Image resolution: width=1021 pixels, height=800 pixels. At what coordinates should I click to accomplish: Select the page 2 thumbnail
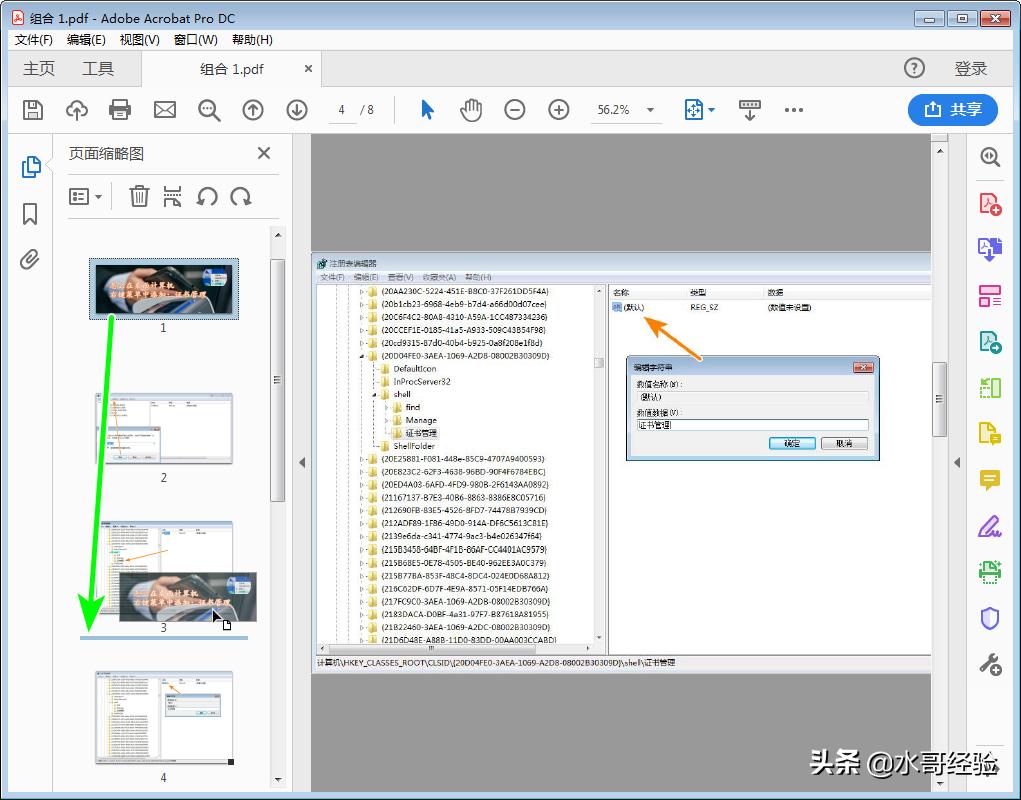pyautogui.click(x=163, y=428)
